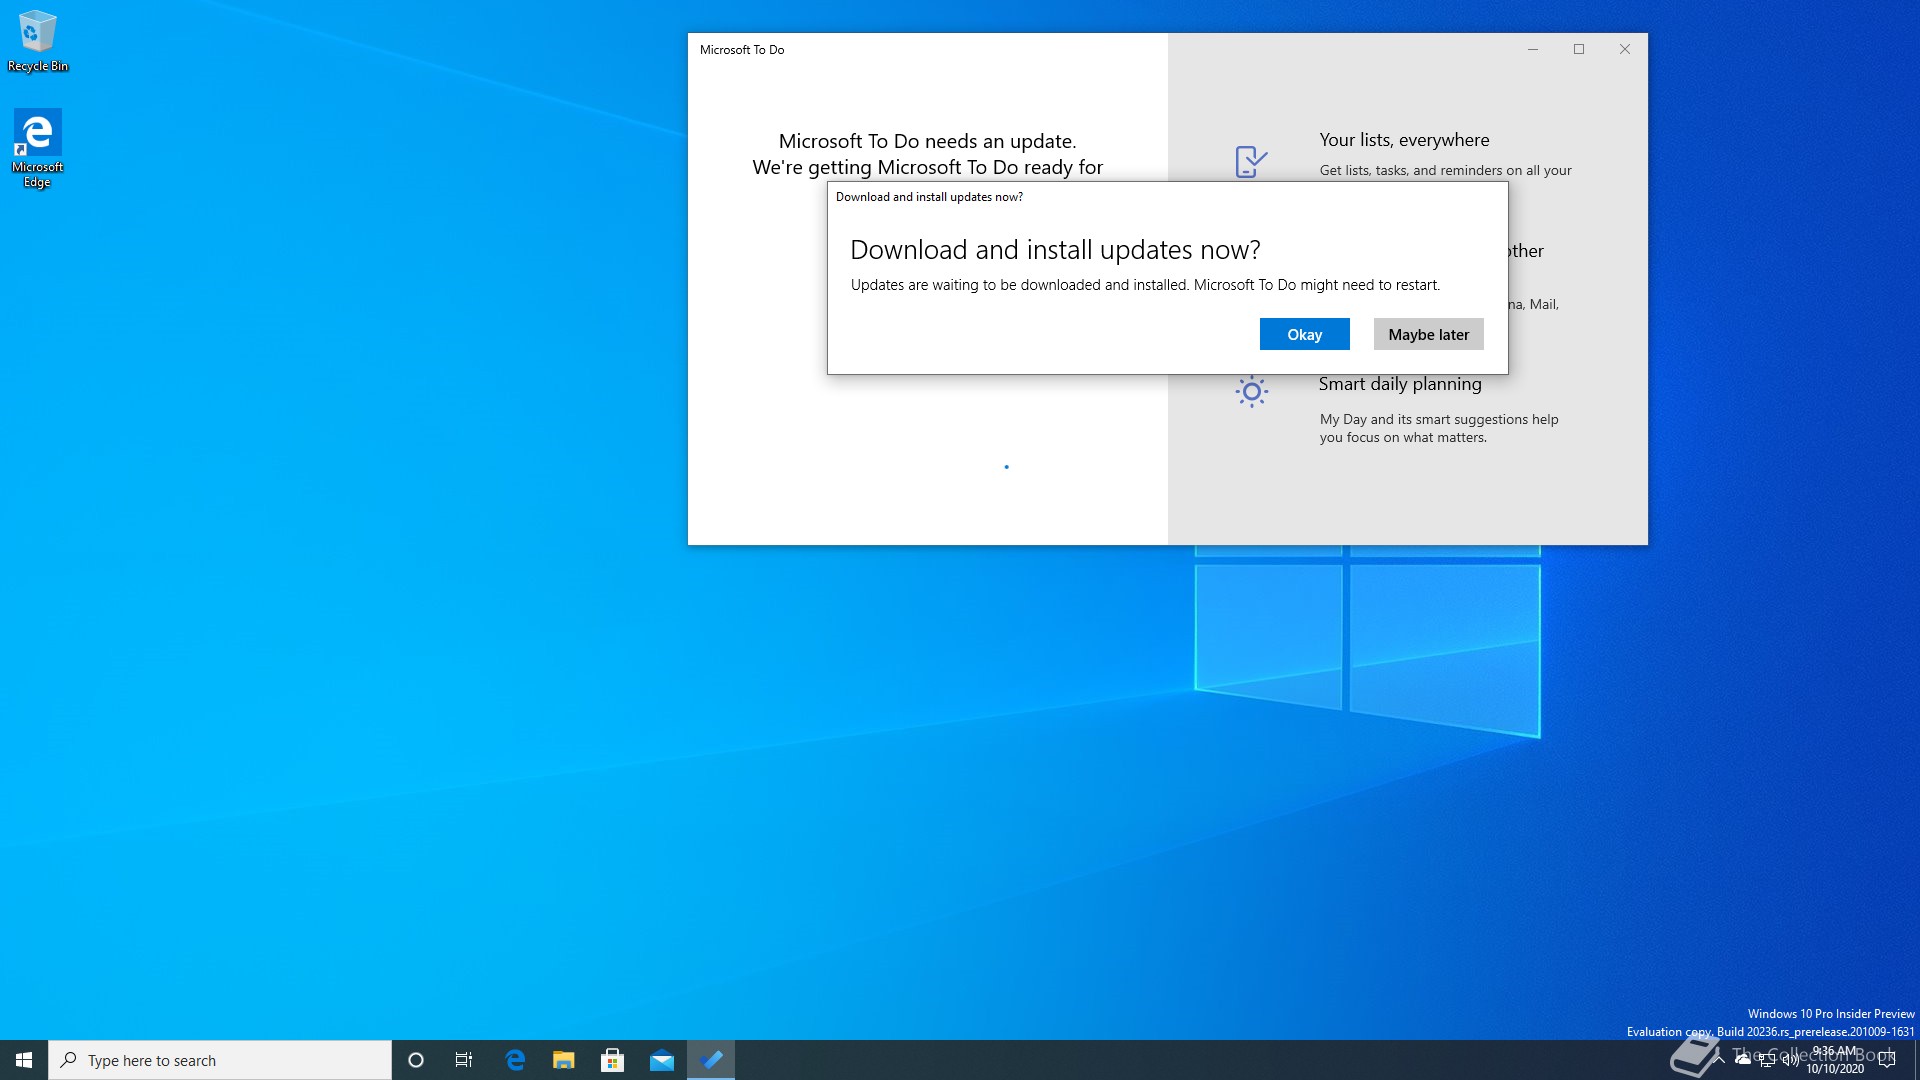This screenshot has width=1920, height=1080.
Task: Minimize the Microsoft To Do window
Action: (1532, 49)
